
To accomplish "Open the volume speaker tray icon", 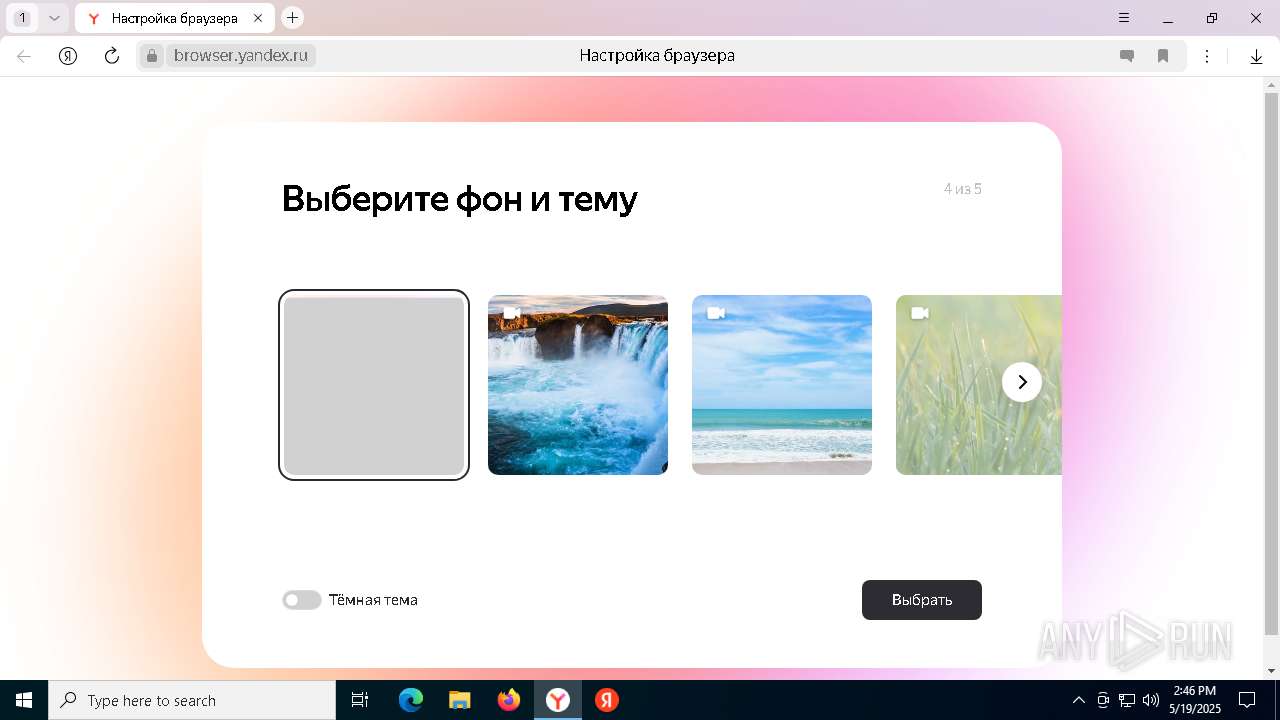I will 1151,700.
